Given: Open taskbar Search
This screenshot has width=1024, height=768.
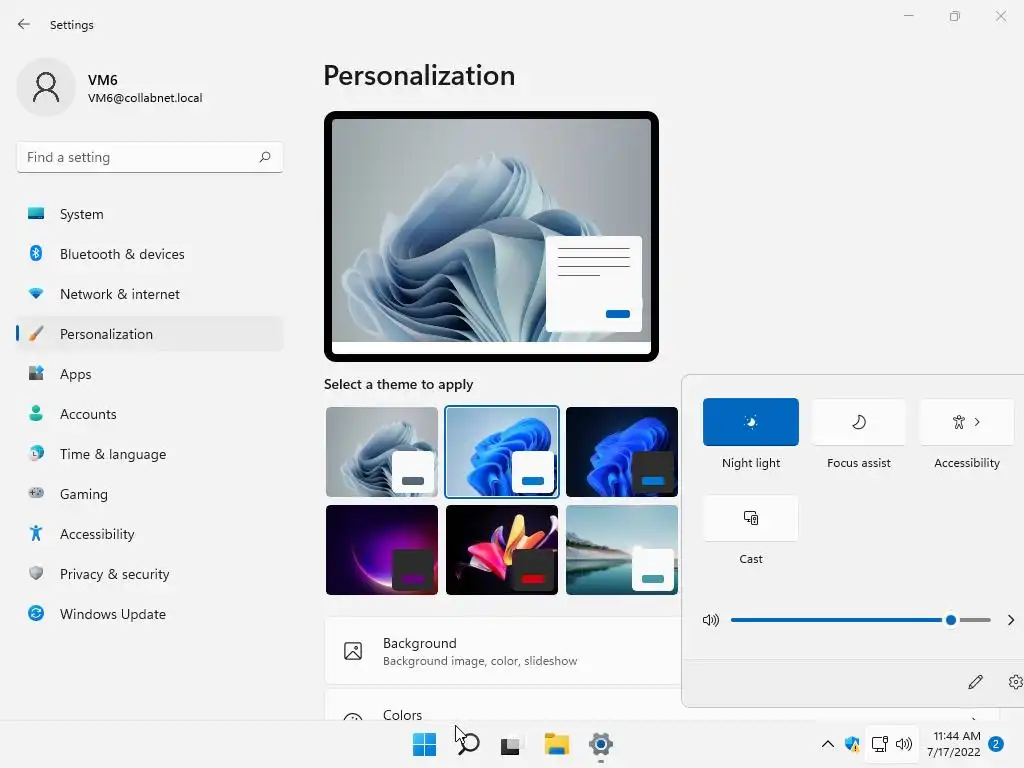Looking at the screenshot, I should [468, 744].
